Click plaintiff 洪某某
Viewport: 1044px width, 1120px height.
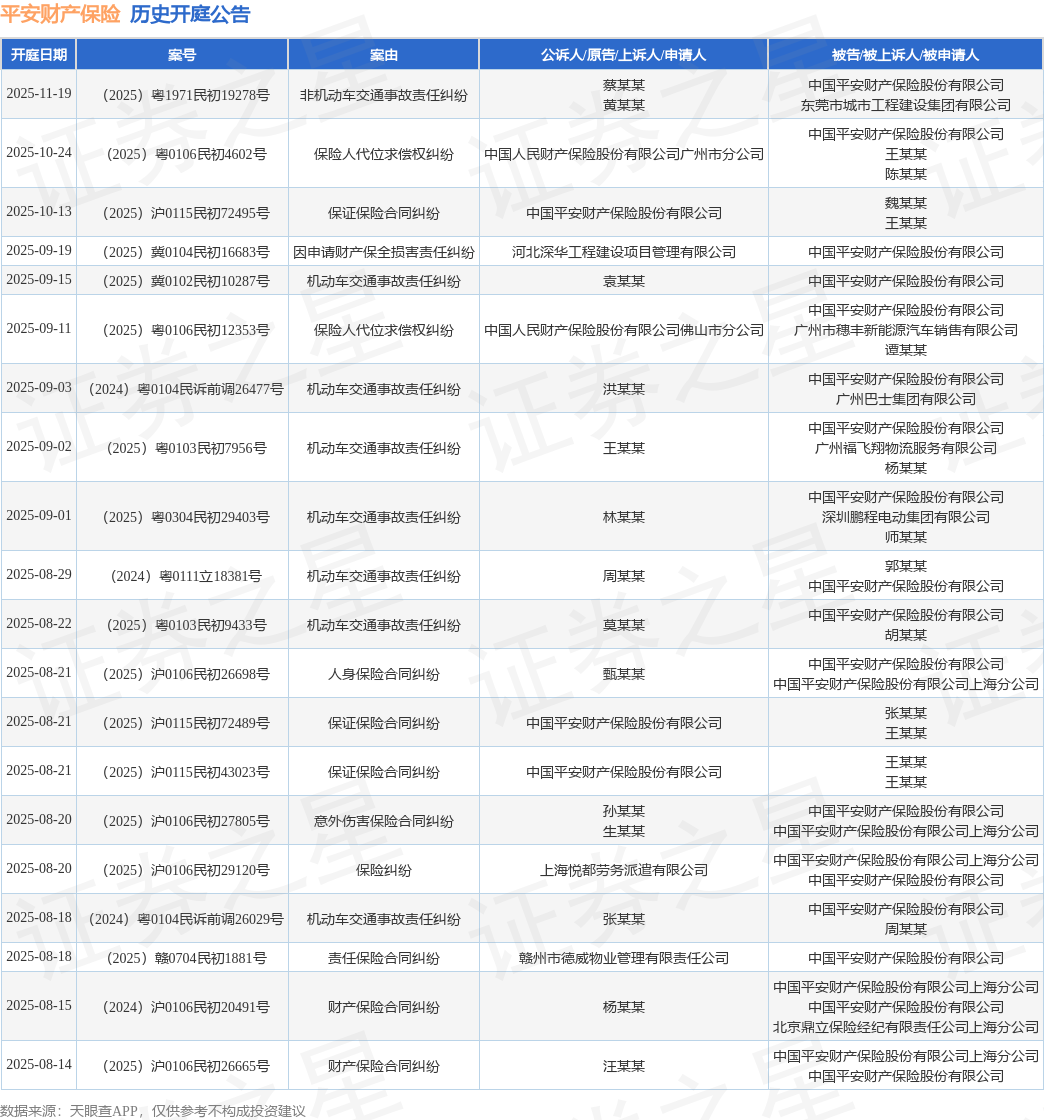[x=623, y=389]
